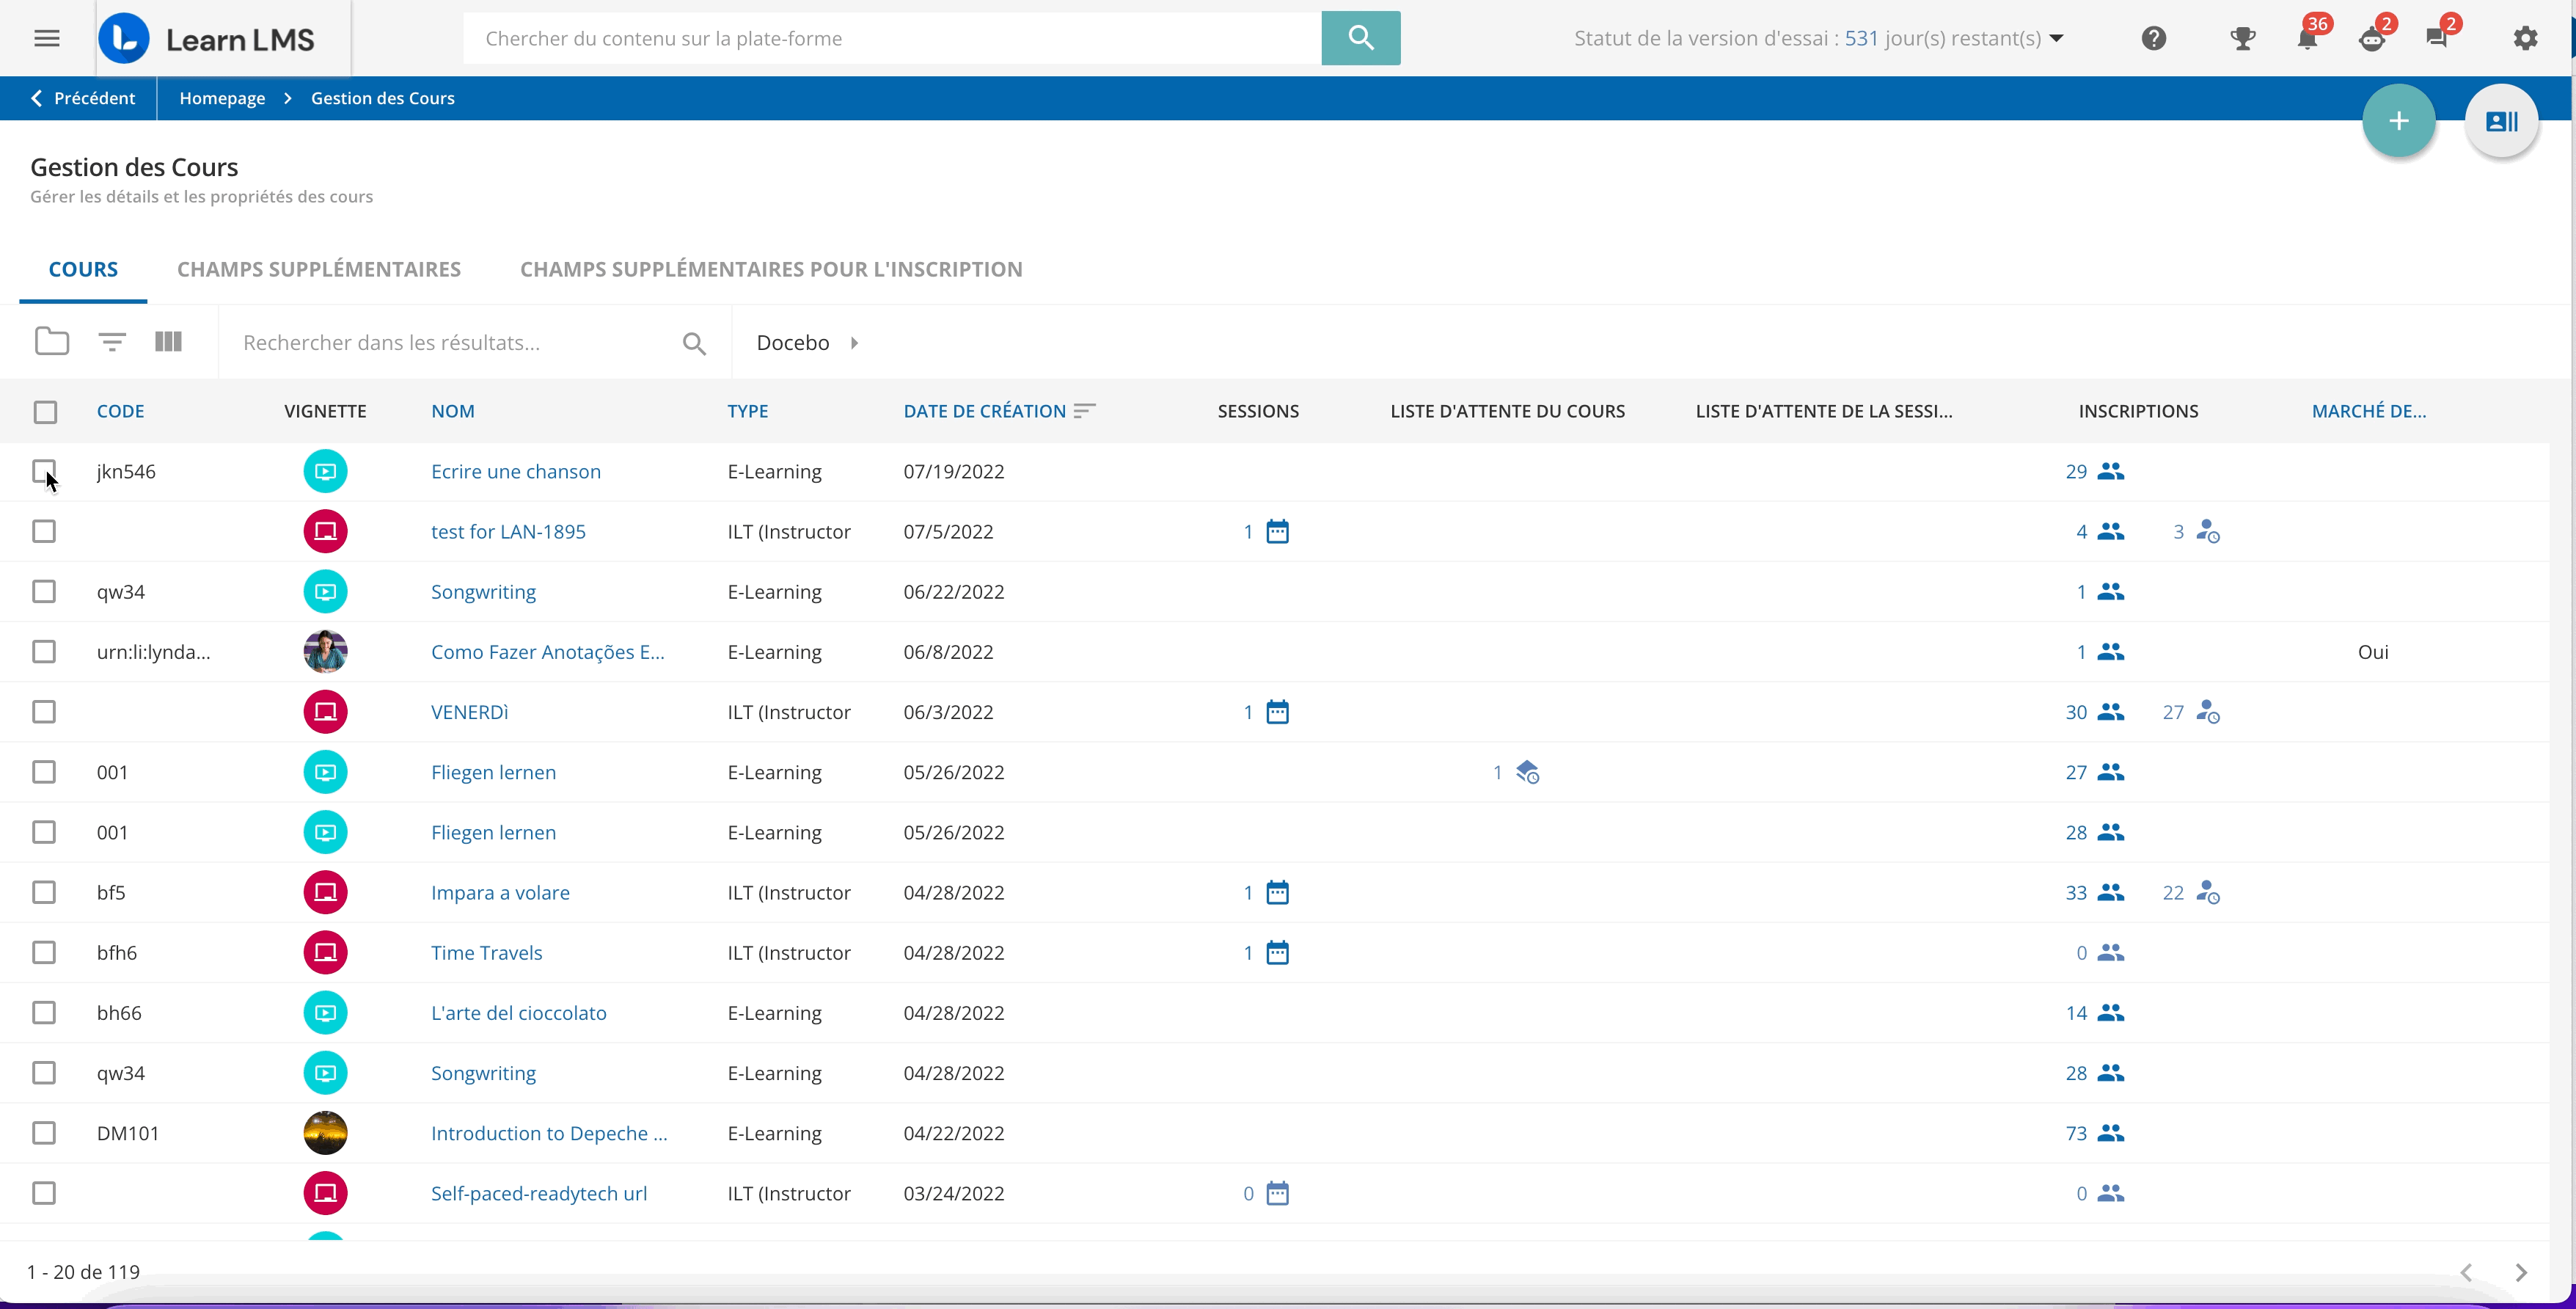Viewport: 2576px width, 1309px height.
Task: Open the settings gear icon
Action: (2525, 38)
